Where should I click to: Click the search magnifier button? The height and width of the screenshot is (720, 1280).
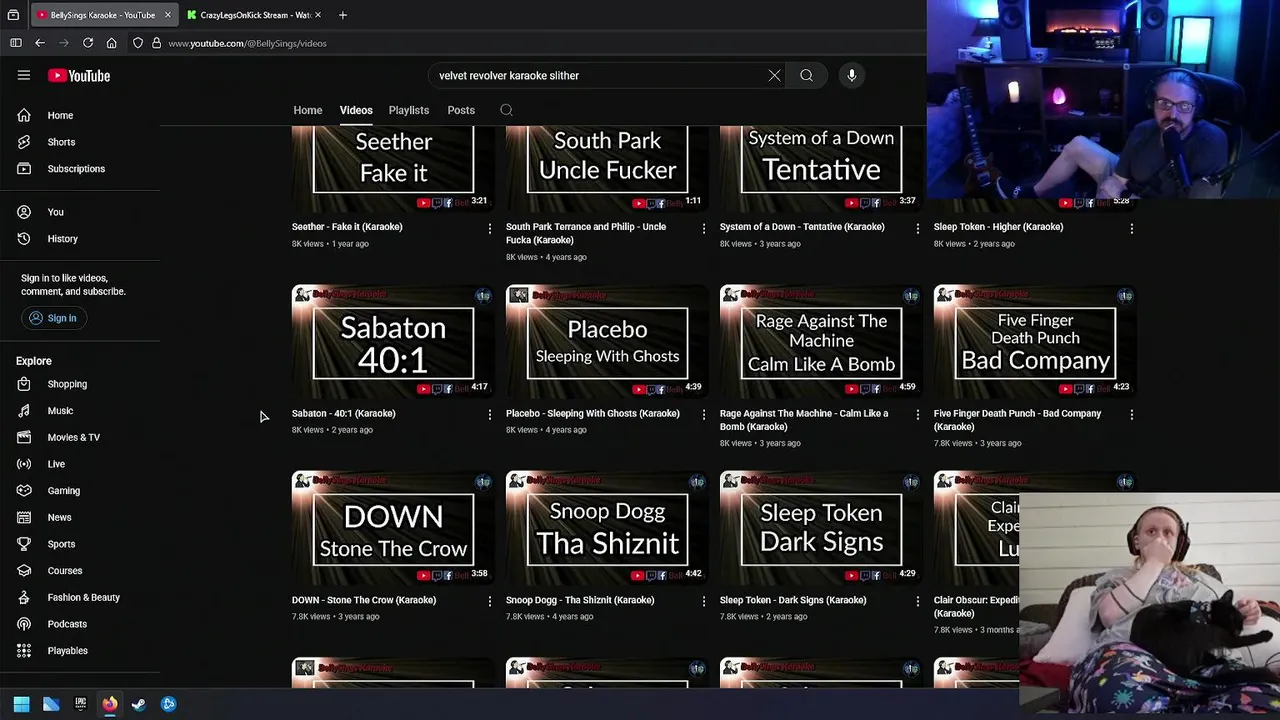(806, 75)
